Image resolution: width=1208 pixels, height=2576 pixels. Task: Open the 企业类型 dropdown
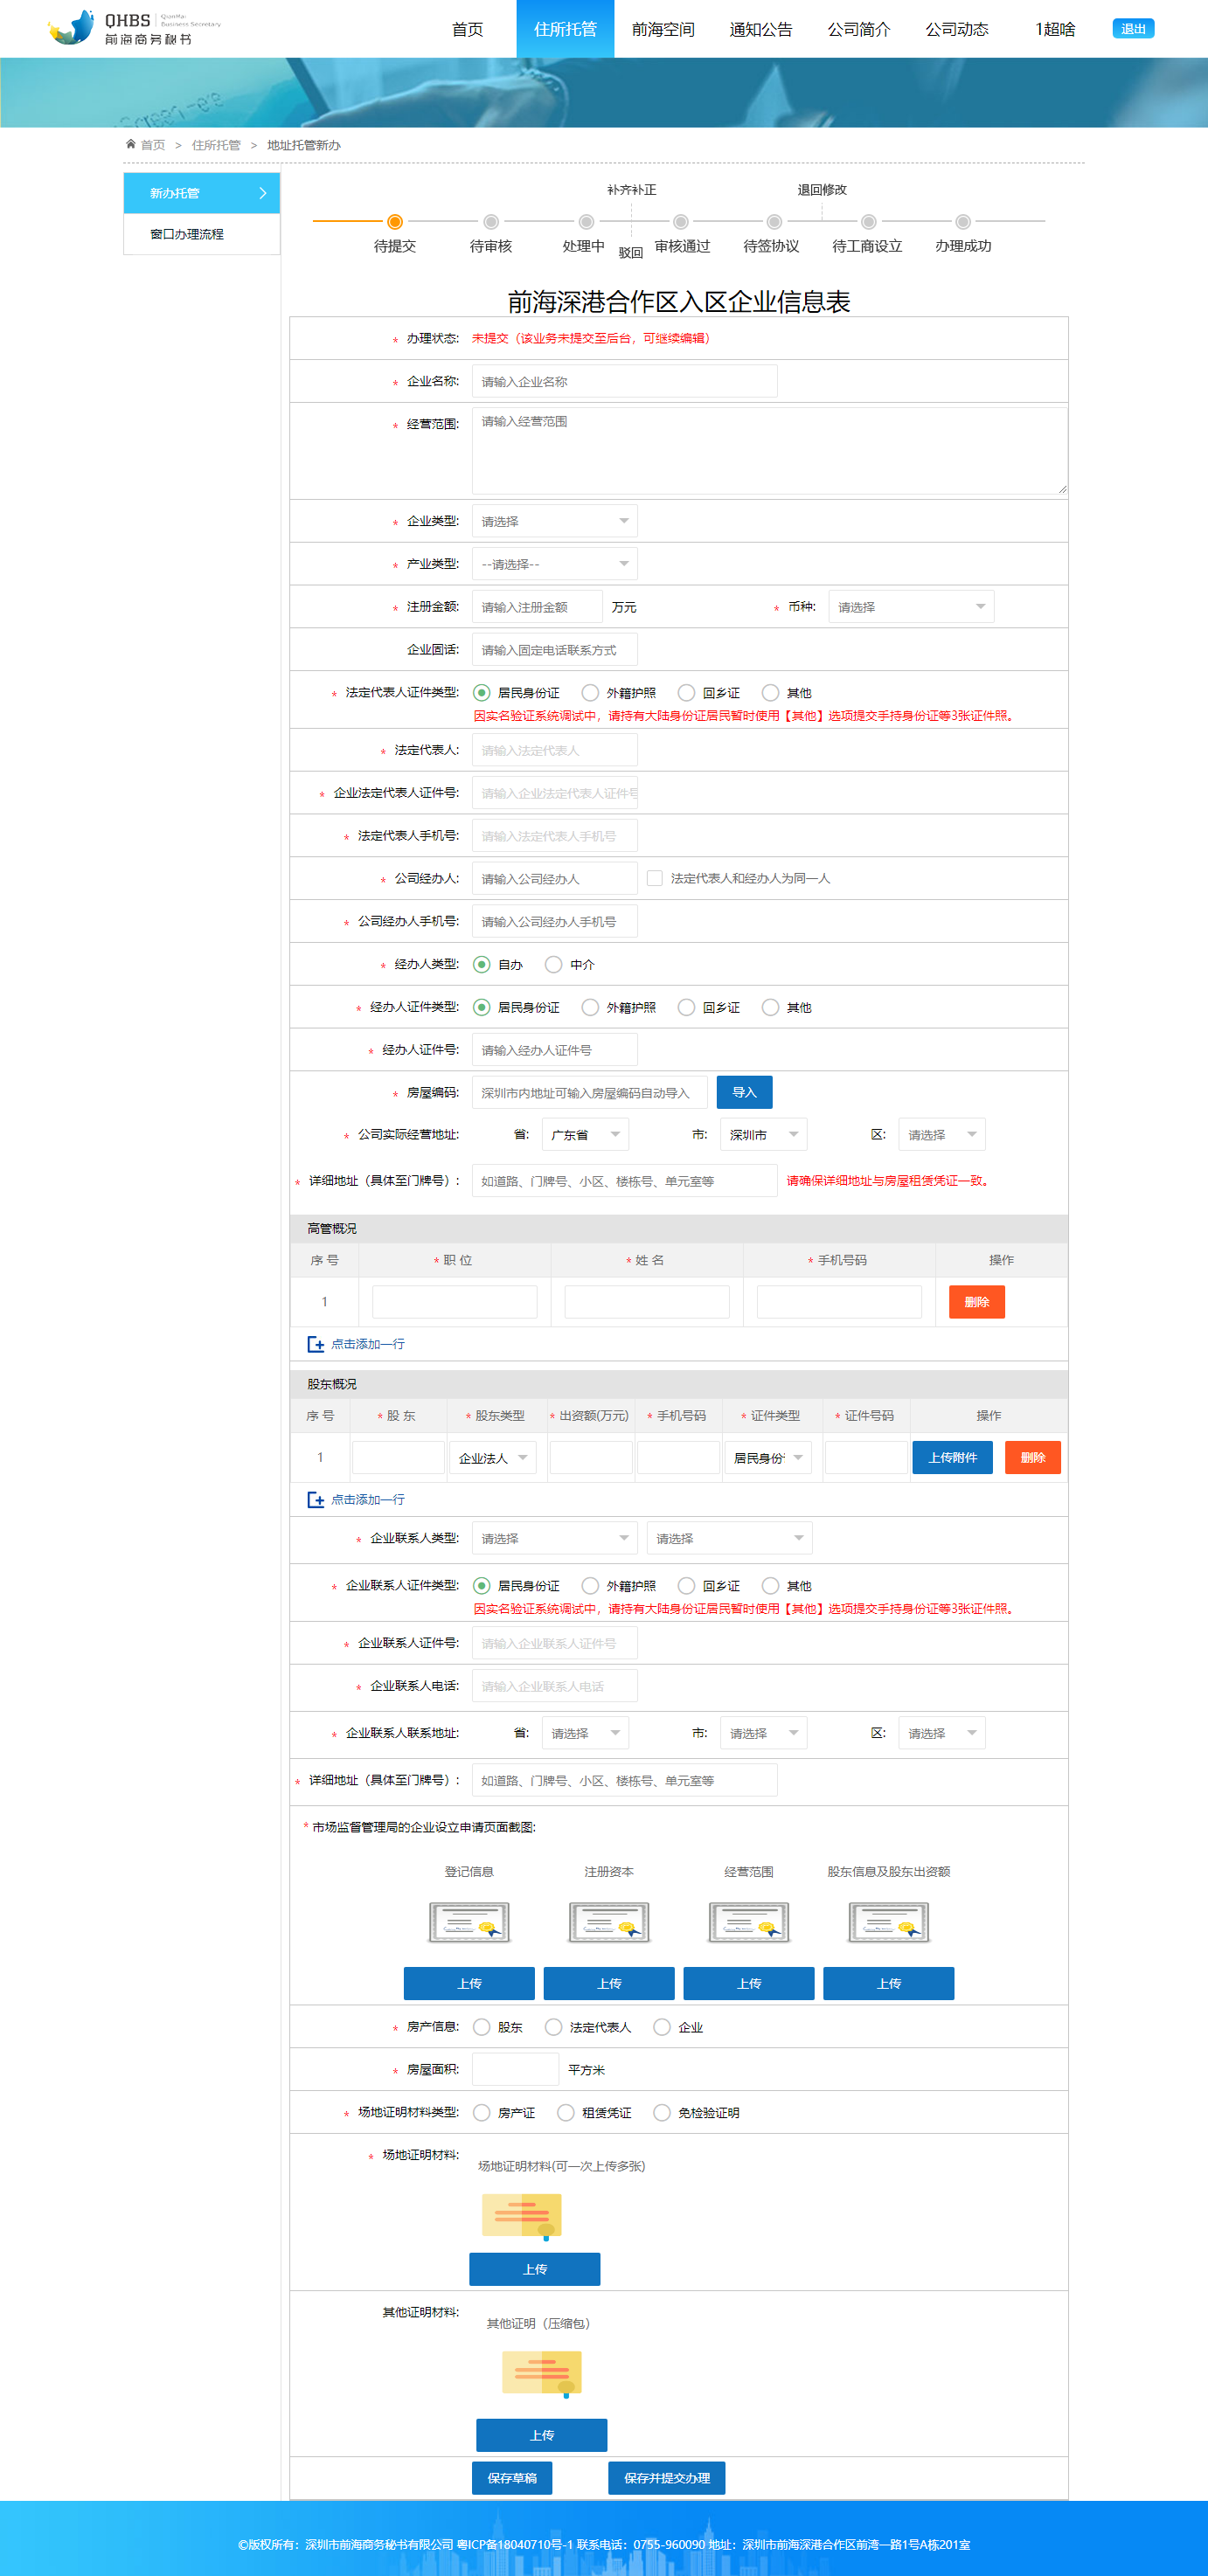(554, 521)
